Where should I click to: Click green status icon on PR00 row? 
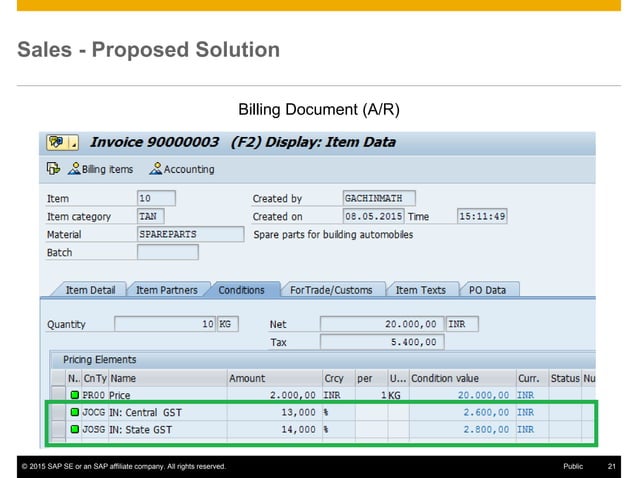(x=74, y=395)
